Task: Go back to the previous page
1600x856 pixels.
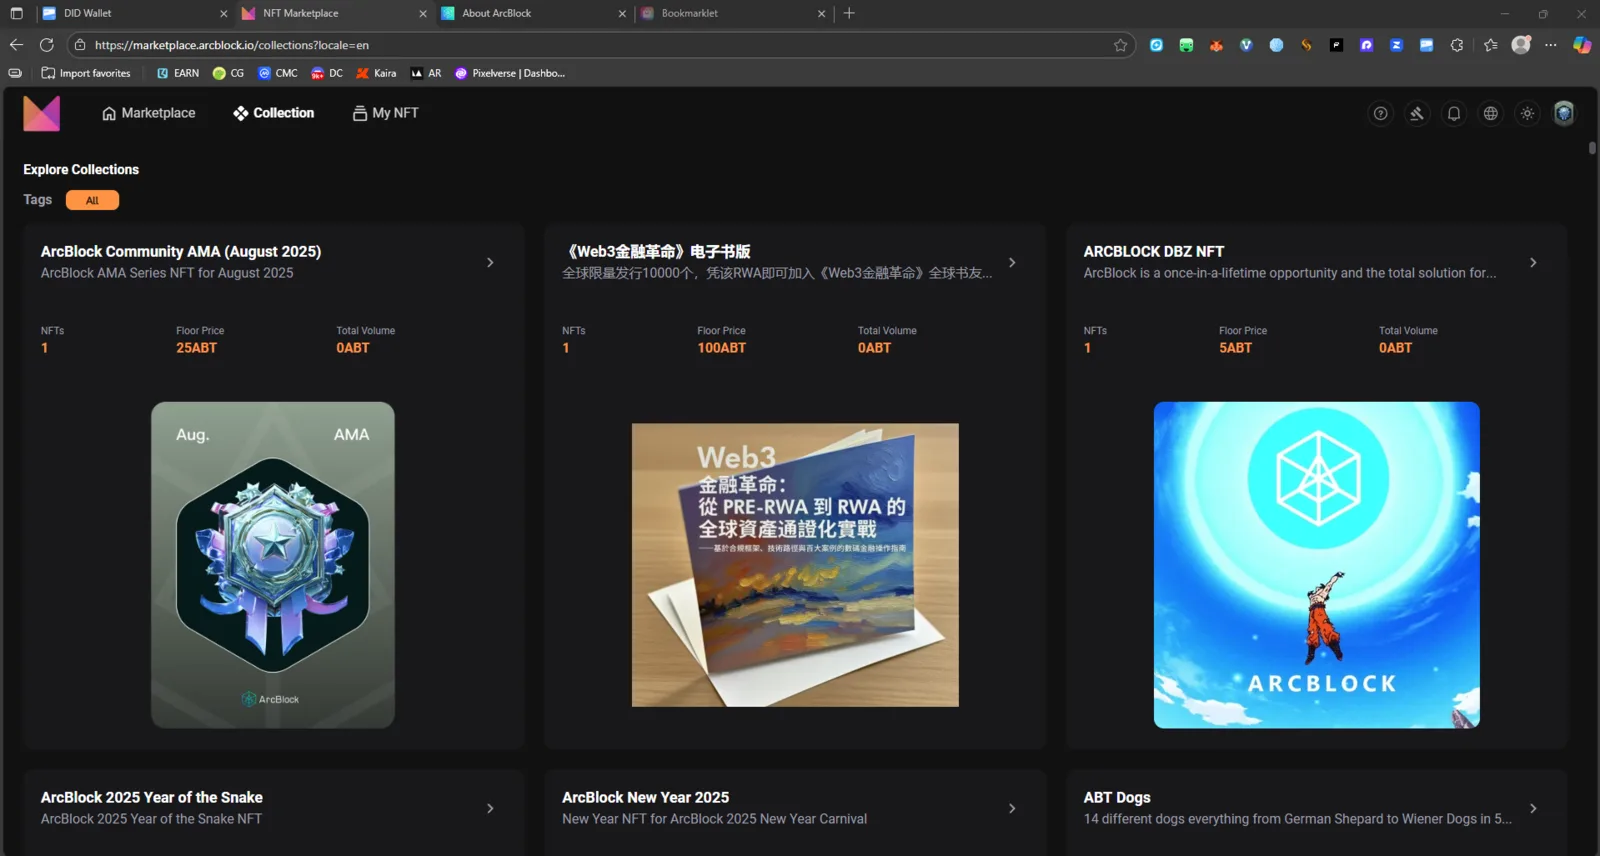Action: tap(16, 45)
